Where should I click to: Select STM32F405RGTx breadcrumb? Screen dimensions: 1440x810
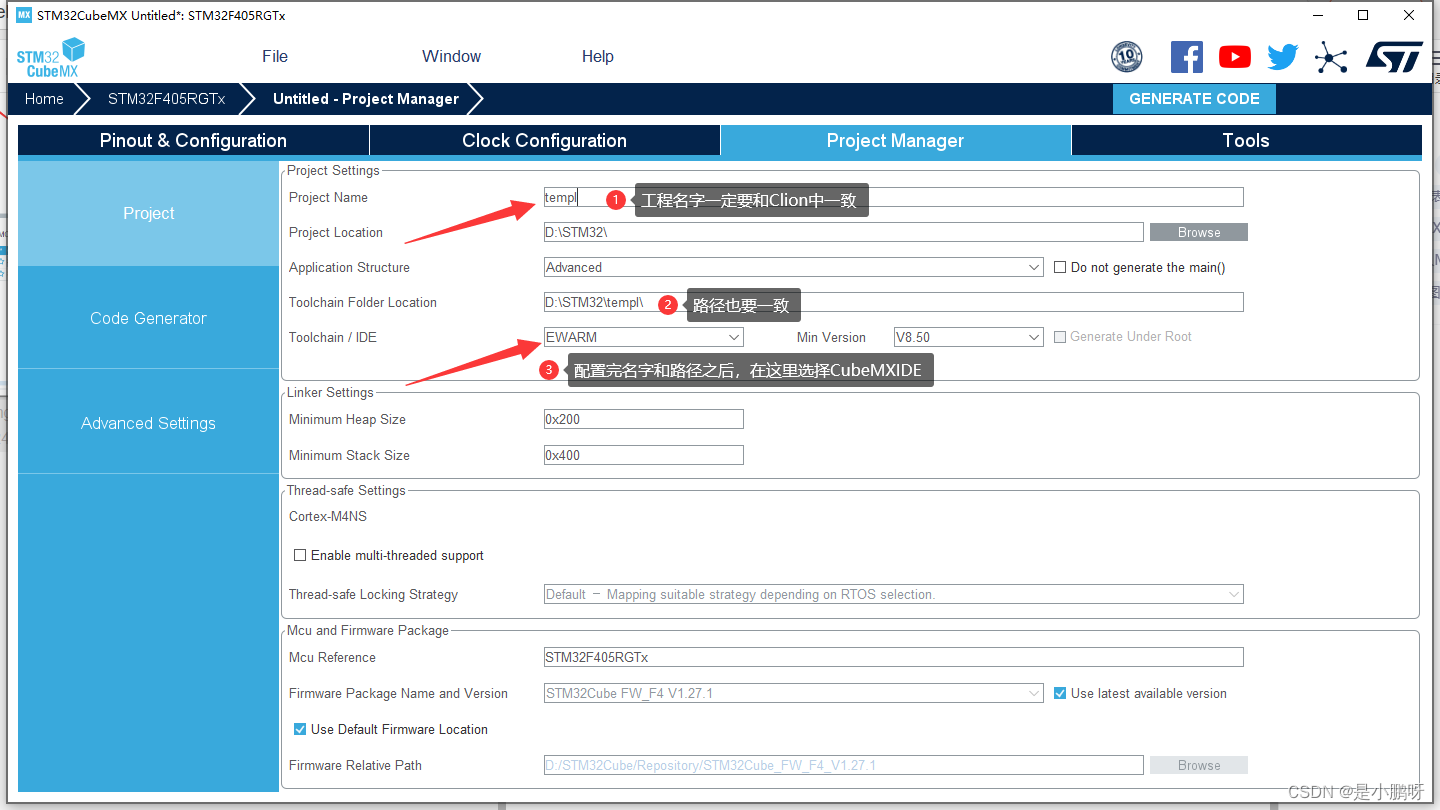(167, 99)
